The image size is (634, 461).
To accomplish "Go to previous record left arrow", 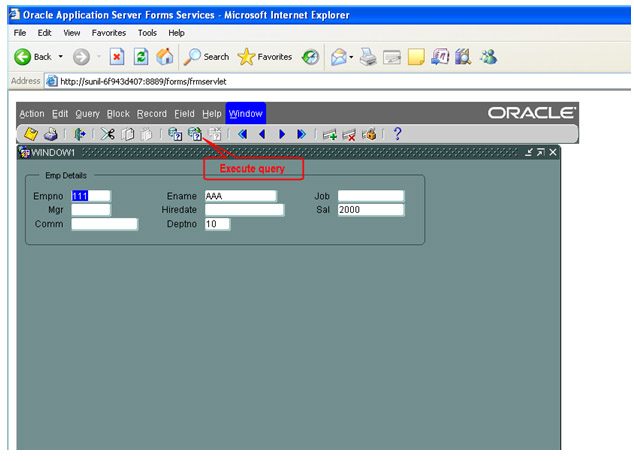I will coord(262,134).
